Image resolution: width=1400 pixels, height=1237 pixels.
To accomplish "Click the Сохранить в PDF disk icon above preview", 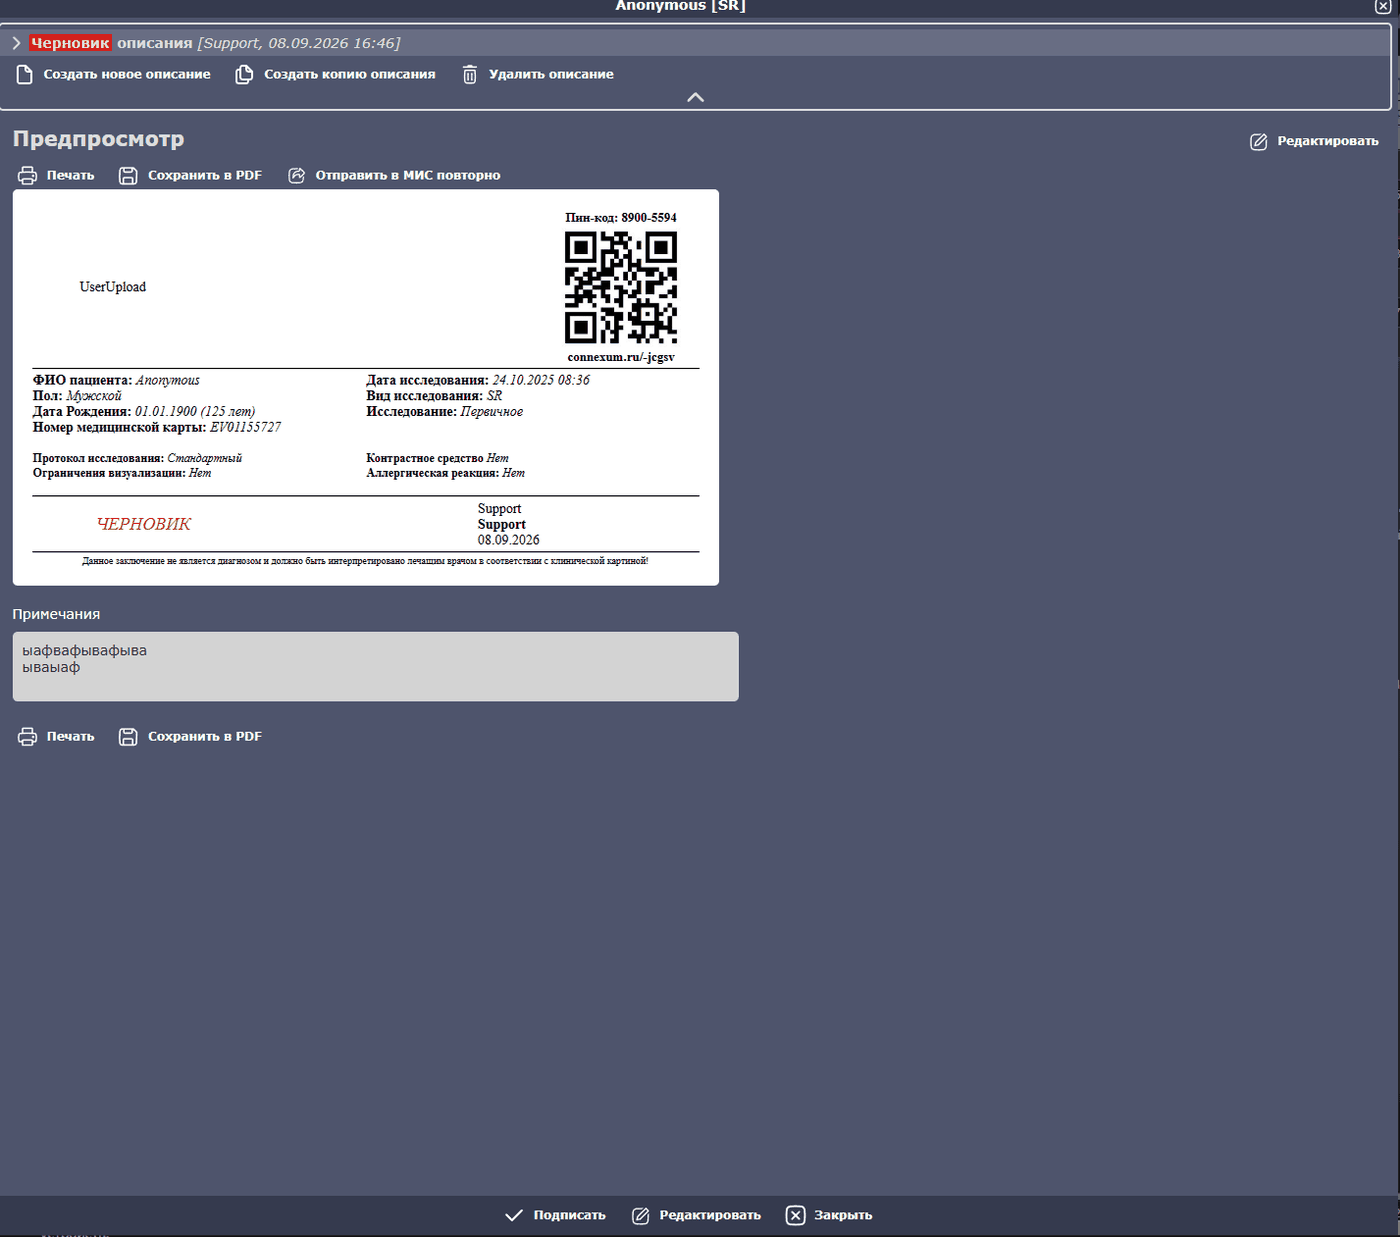I will coord(128,176).
